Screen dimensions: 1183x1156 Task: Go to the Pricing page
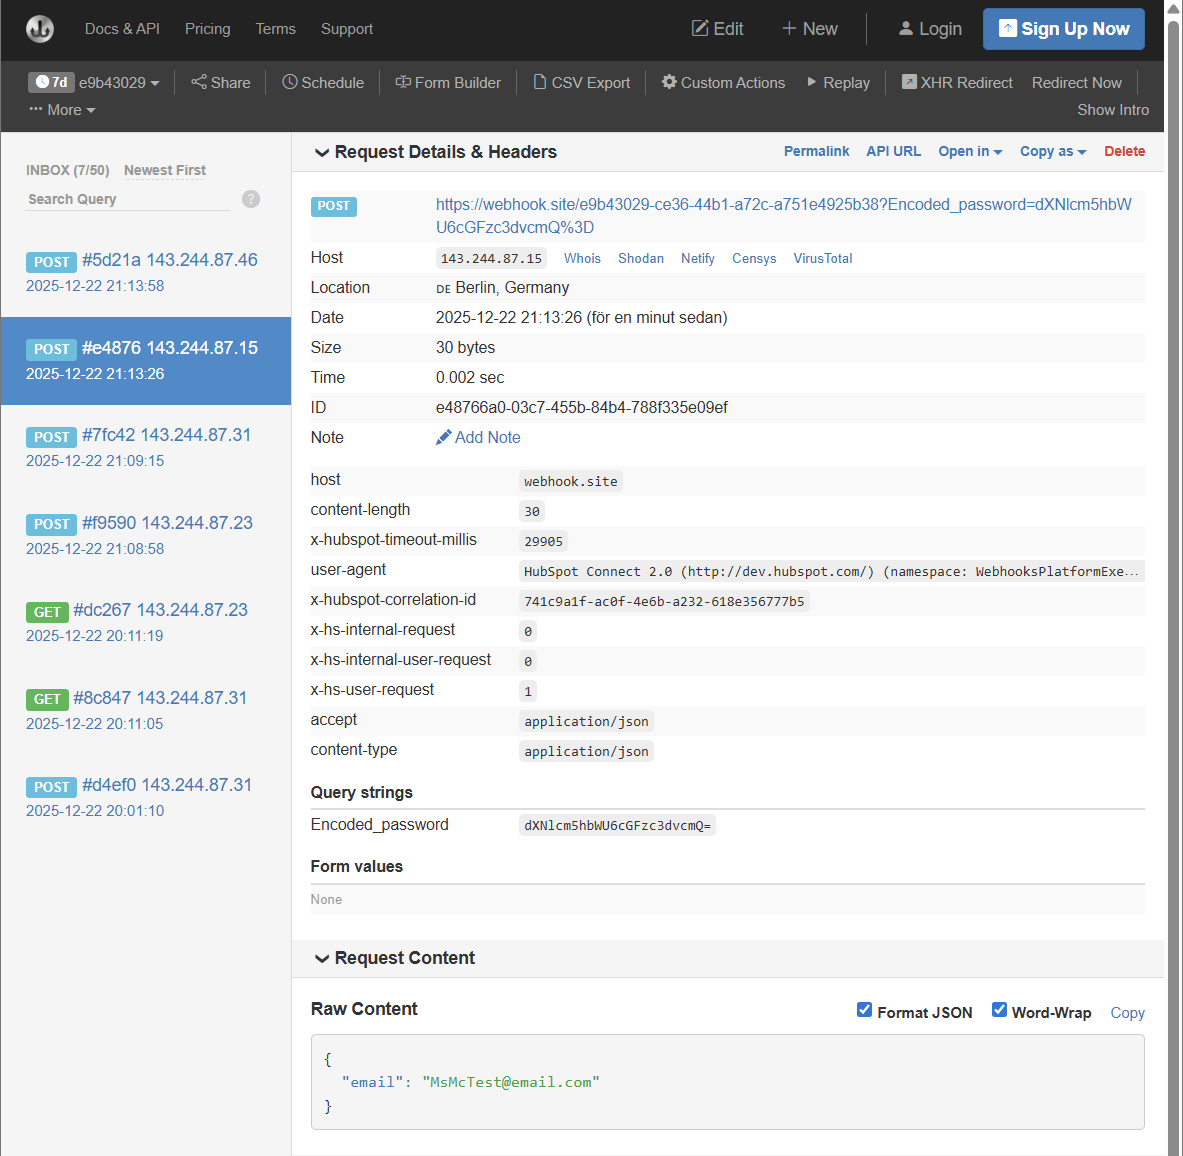pyautogui.click(x=207, y=29)
